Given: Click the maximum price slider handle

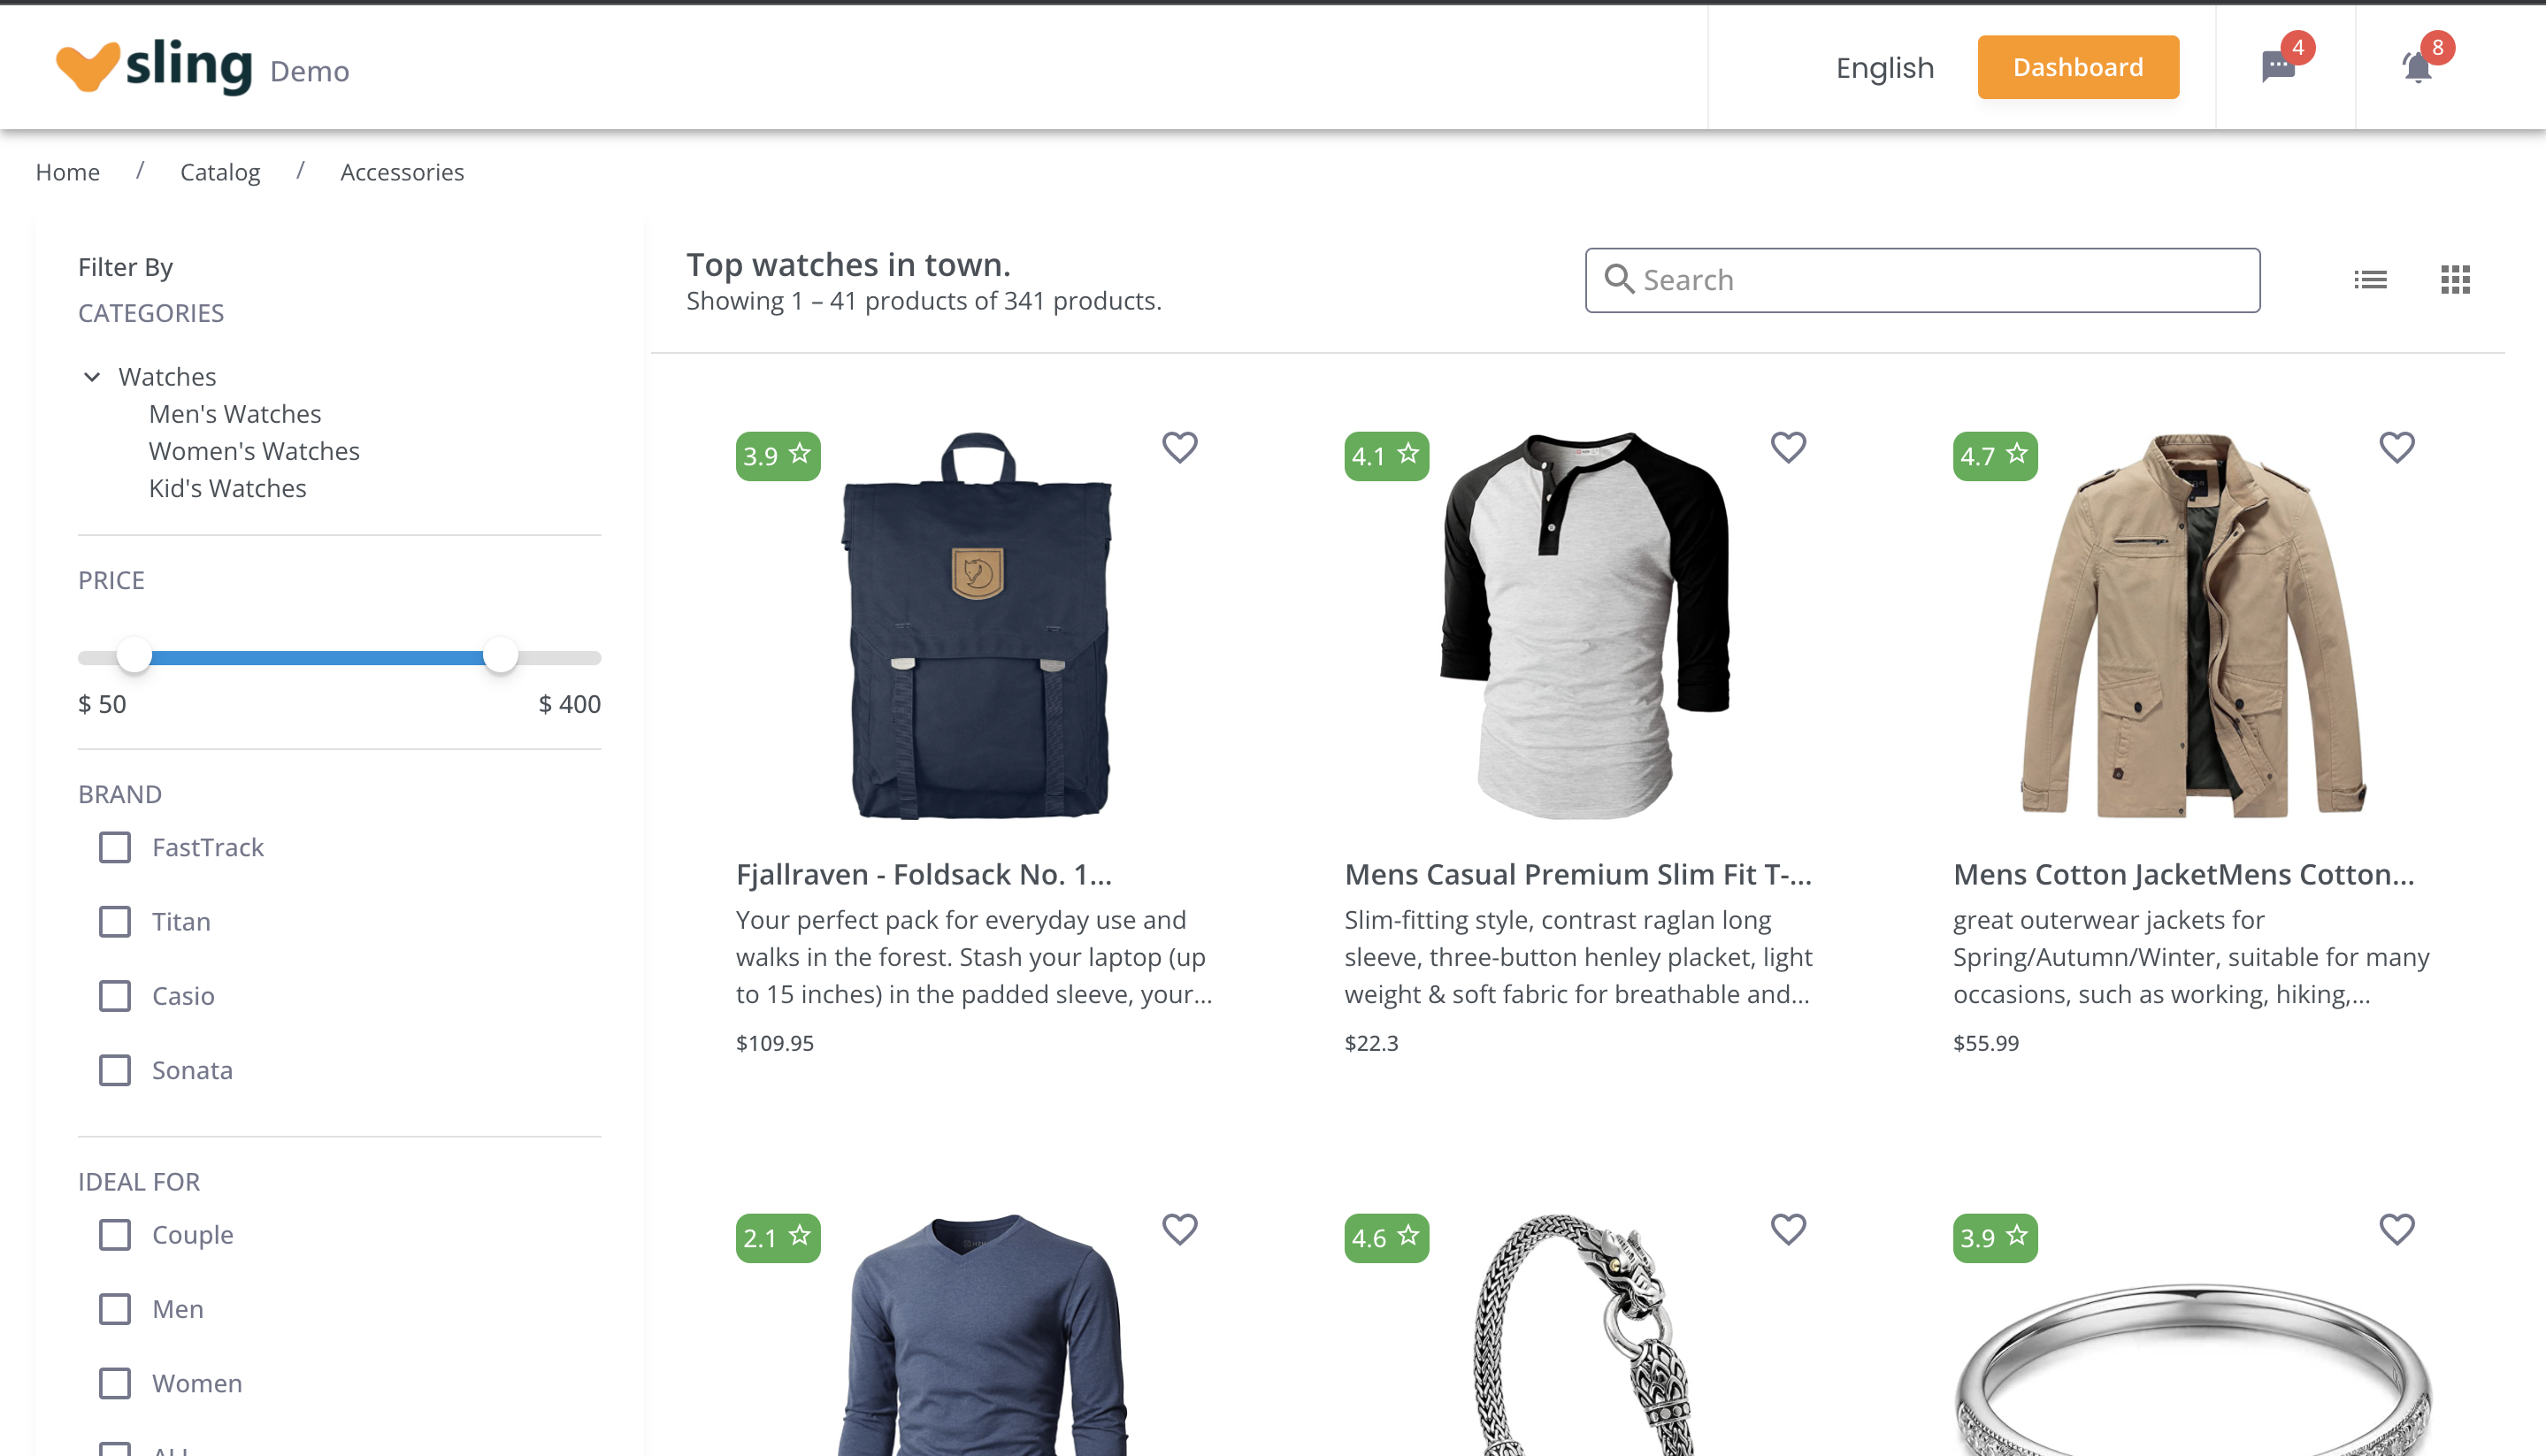Looking at the screenshot, I should coord(500,657).
